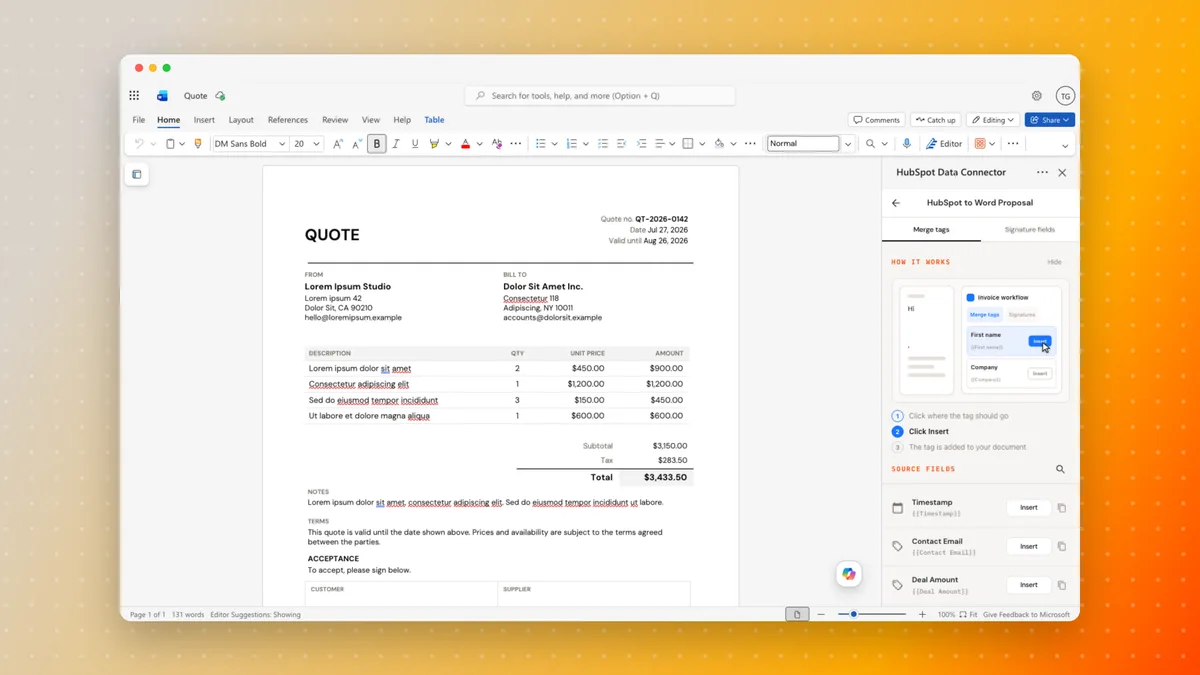This screenshot has height=675, width=1200.
Task: Switch to the Layout tab
Action: 241,120
